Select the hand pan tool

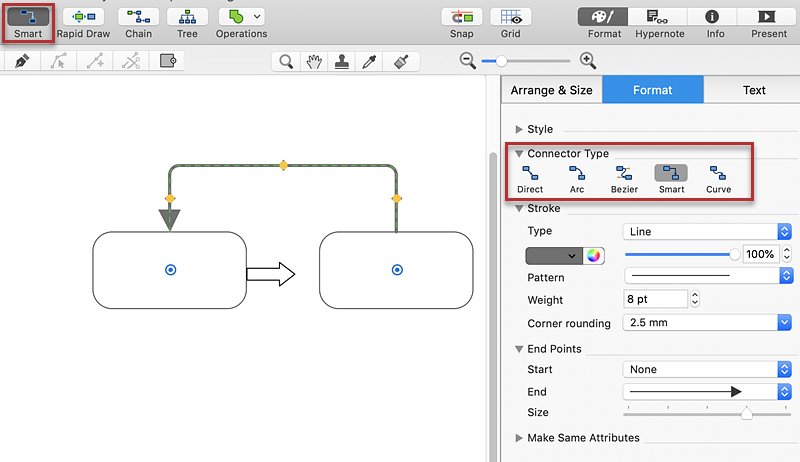(314, 62)
